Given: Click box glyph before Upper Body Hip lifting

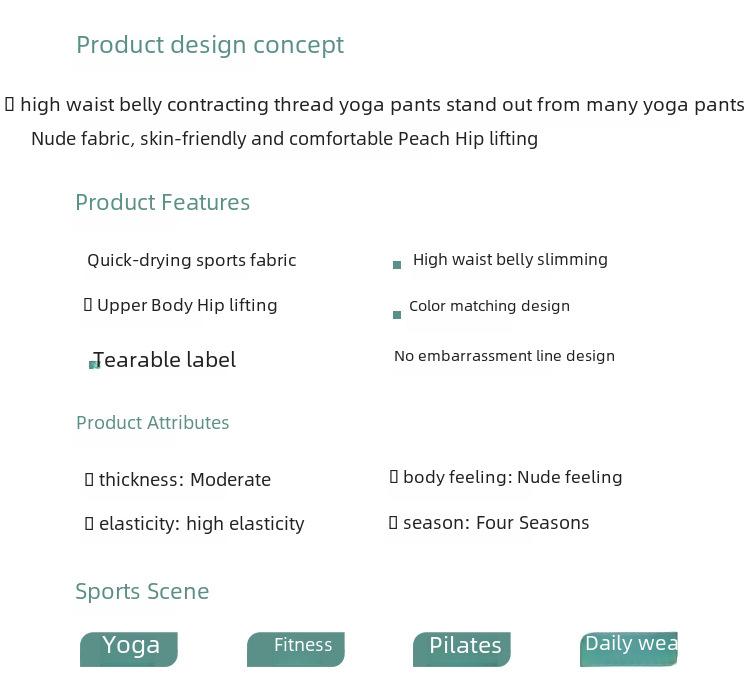Looking at the screenshot, I should pos(88,304).
